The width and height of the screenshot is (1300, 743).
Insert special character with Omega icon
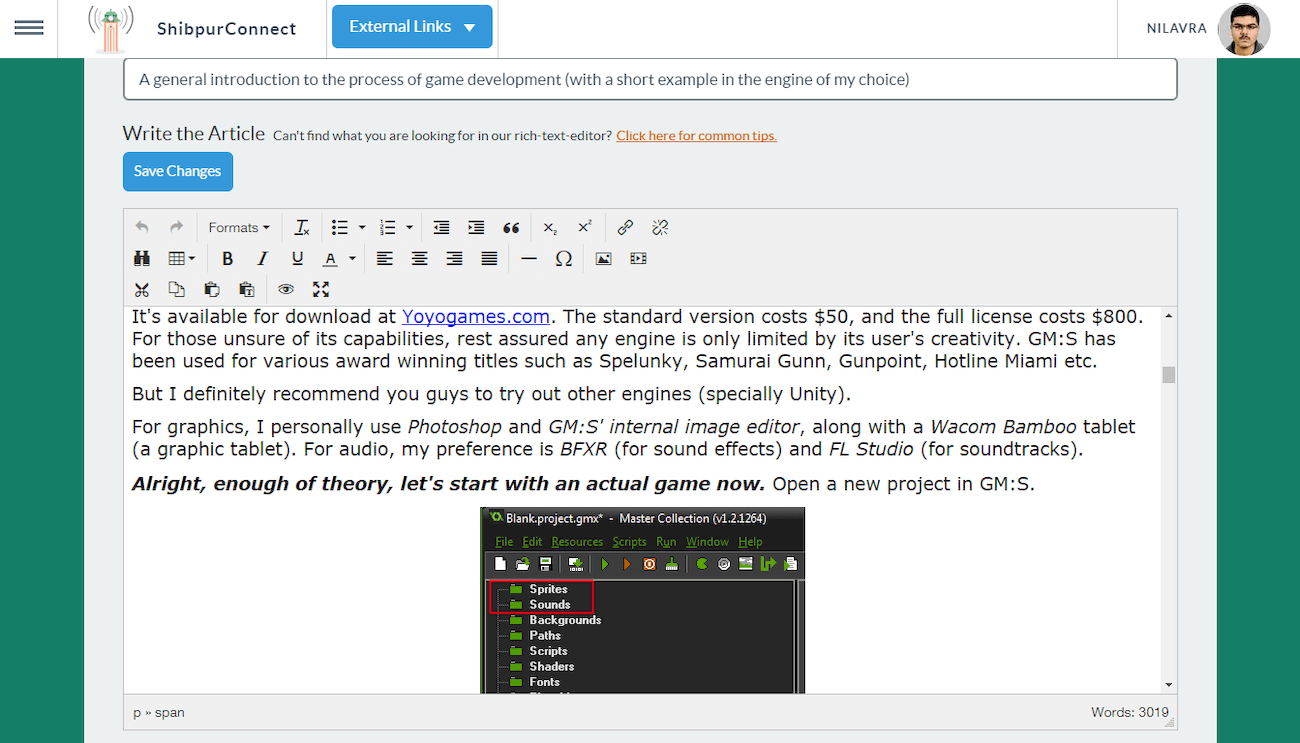pyautogui.click(x=564, y=259)
